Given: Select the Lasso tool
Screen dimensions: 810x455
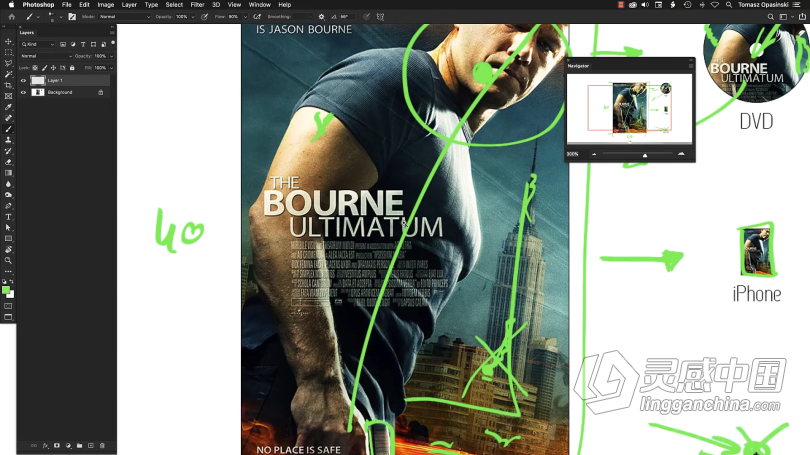Looking at the screenshot, I should click(x=8, y=63).
